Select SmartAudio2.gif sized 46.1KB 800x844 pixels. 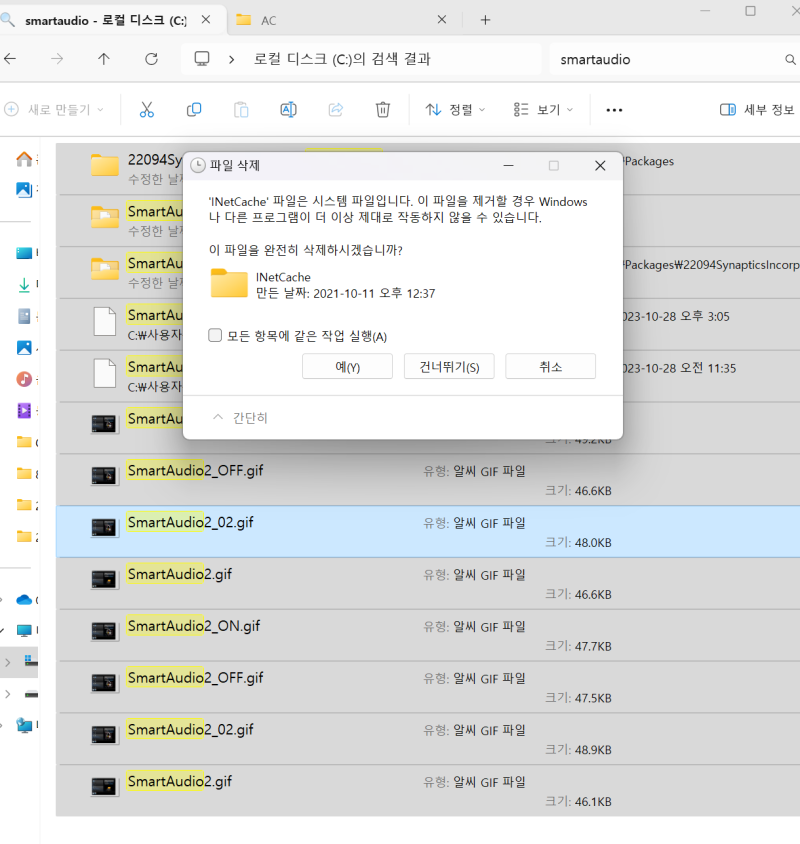tap(428, 791)
